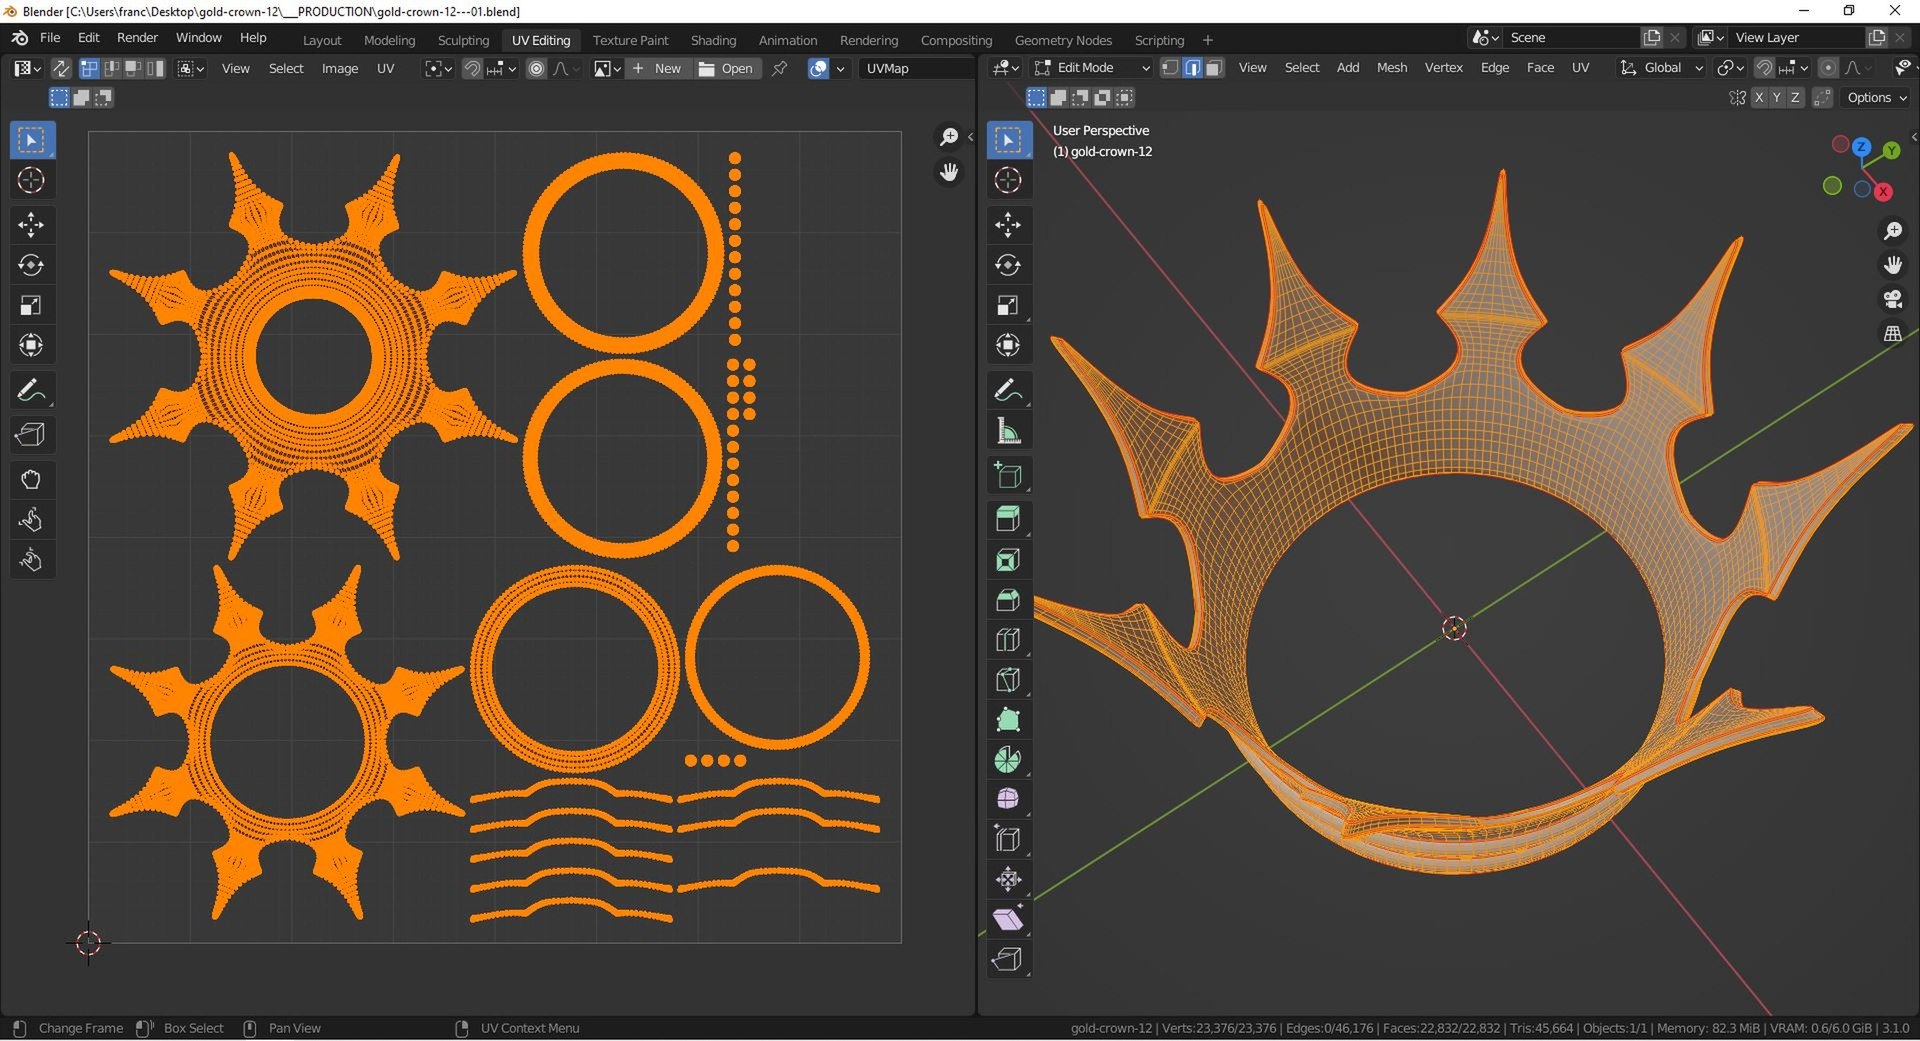Image resolution: width=1920 pixels, height=1041 pixels.
Task: Switch perspective/orthographic view using grid icon
Action: click(x=1893, y=334)
